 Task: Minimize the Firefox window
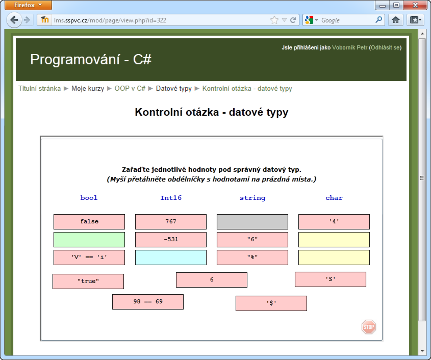coord(382,5)
